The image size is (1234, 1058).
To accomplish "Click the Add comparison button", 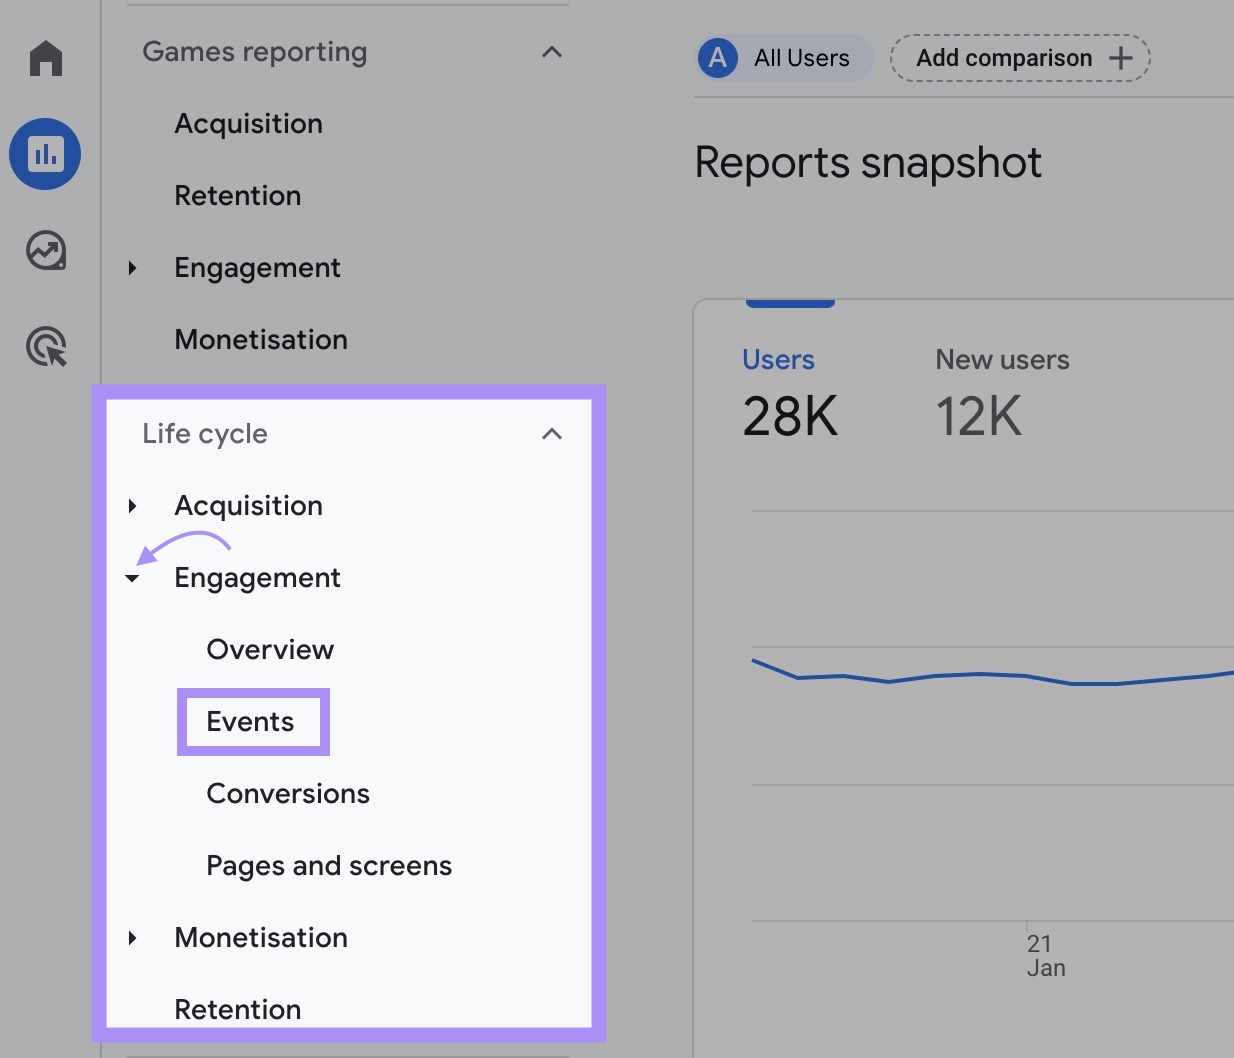I will pos(1018,58).
